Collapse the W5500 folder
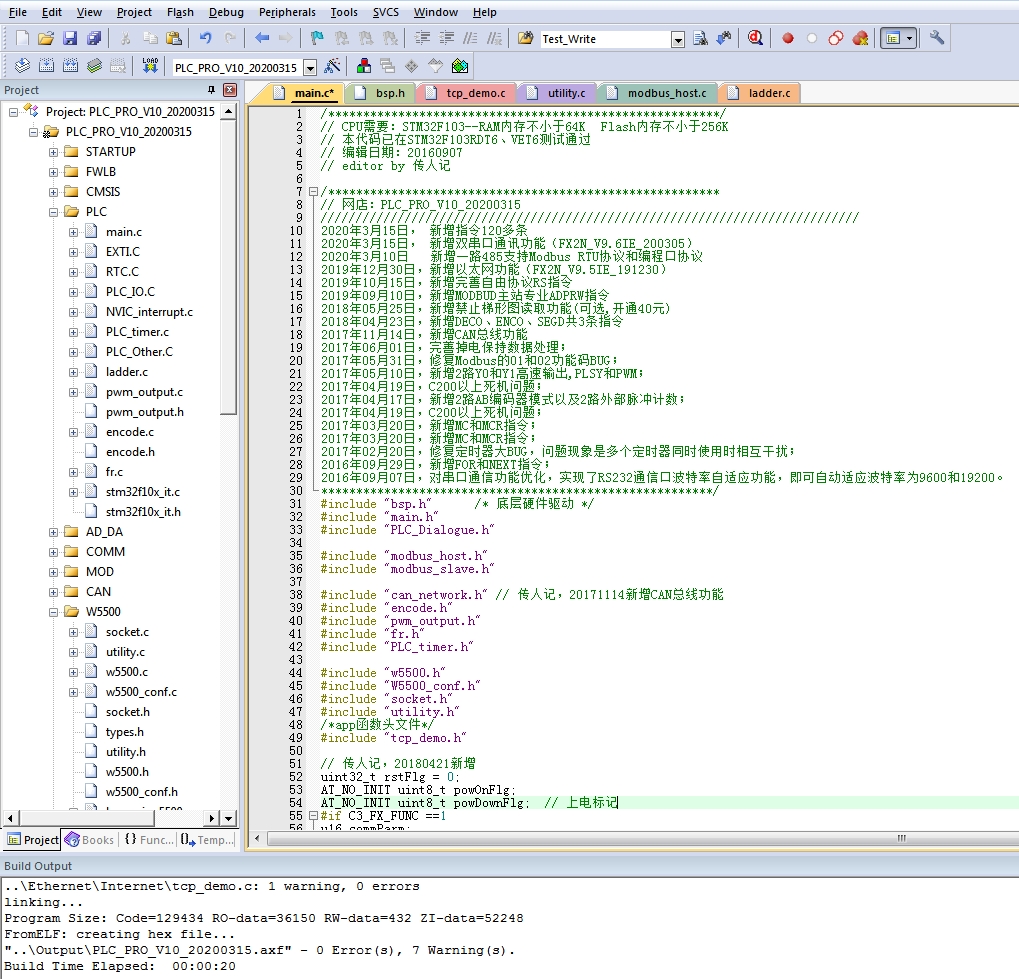Viewport: 1019px width, 979px height. [53, 612]
